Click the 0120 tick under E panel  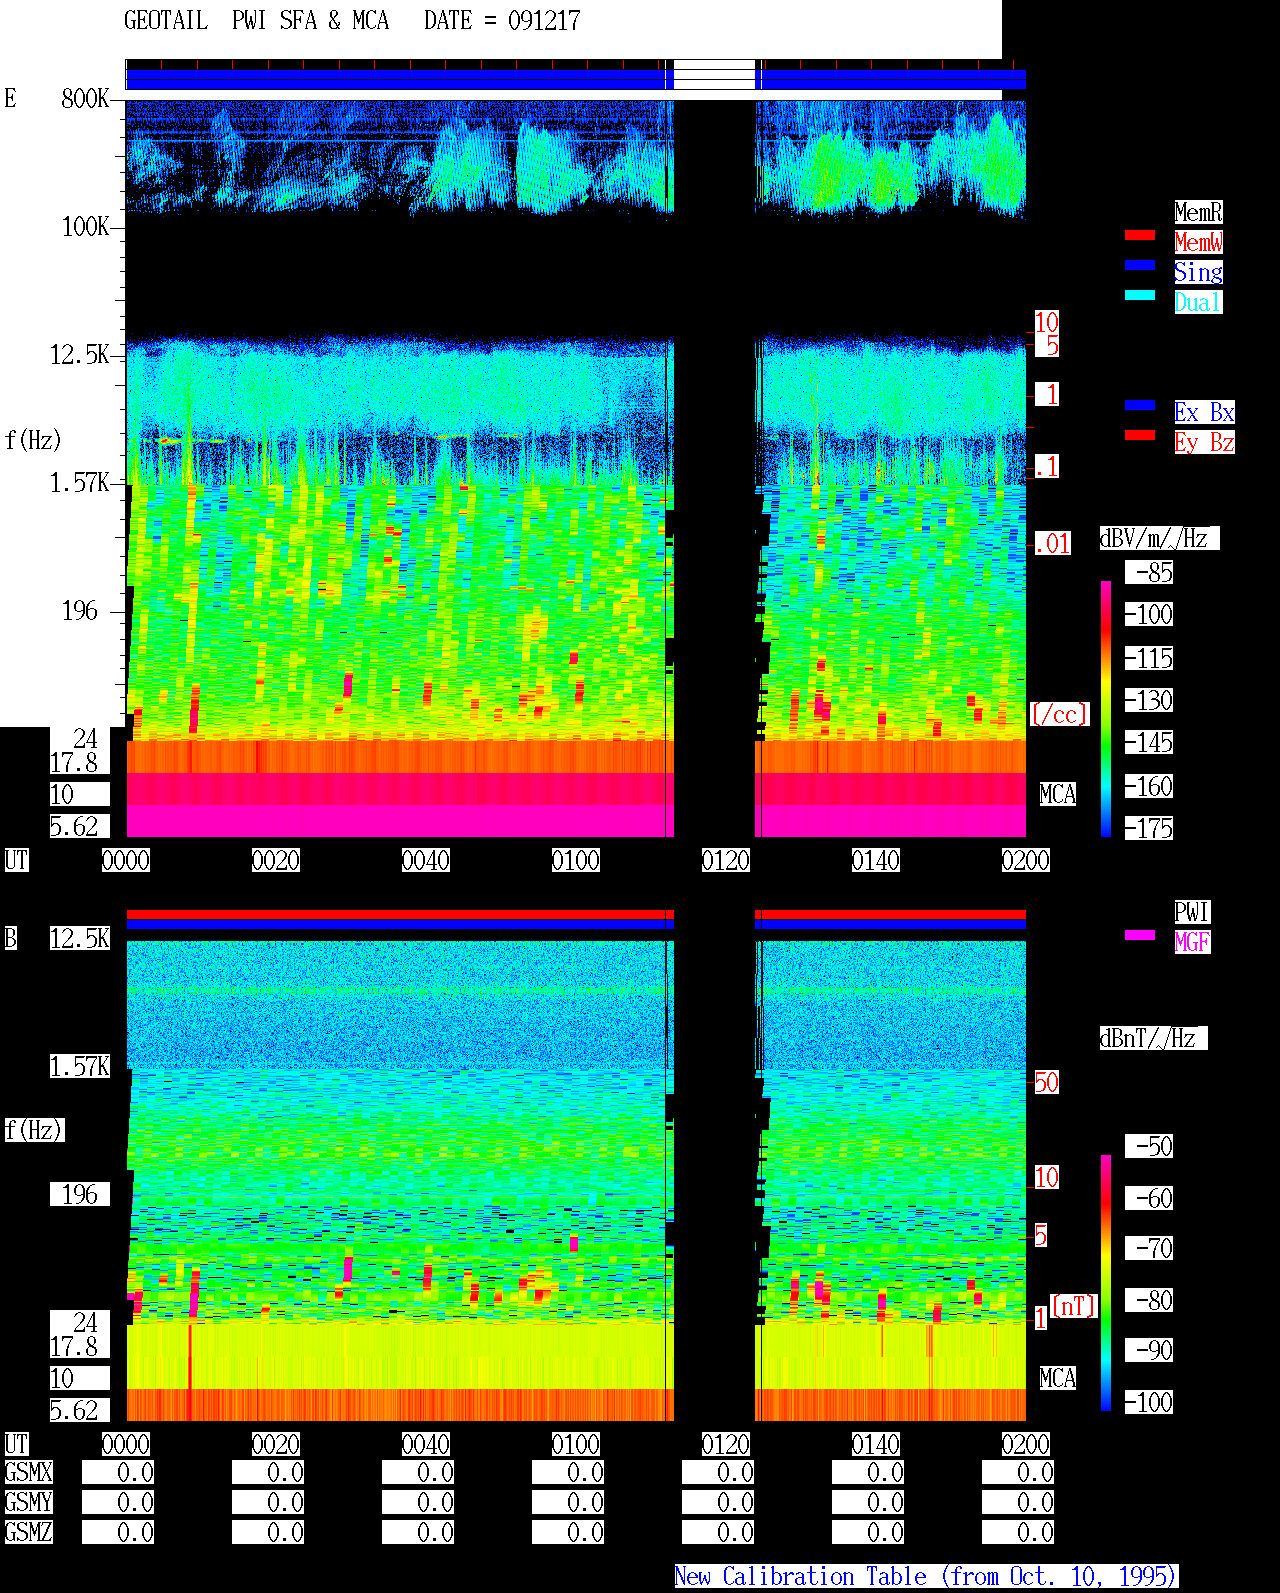click(726, 860)
